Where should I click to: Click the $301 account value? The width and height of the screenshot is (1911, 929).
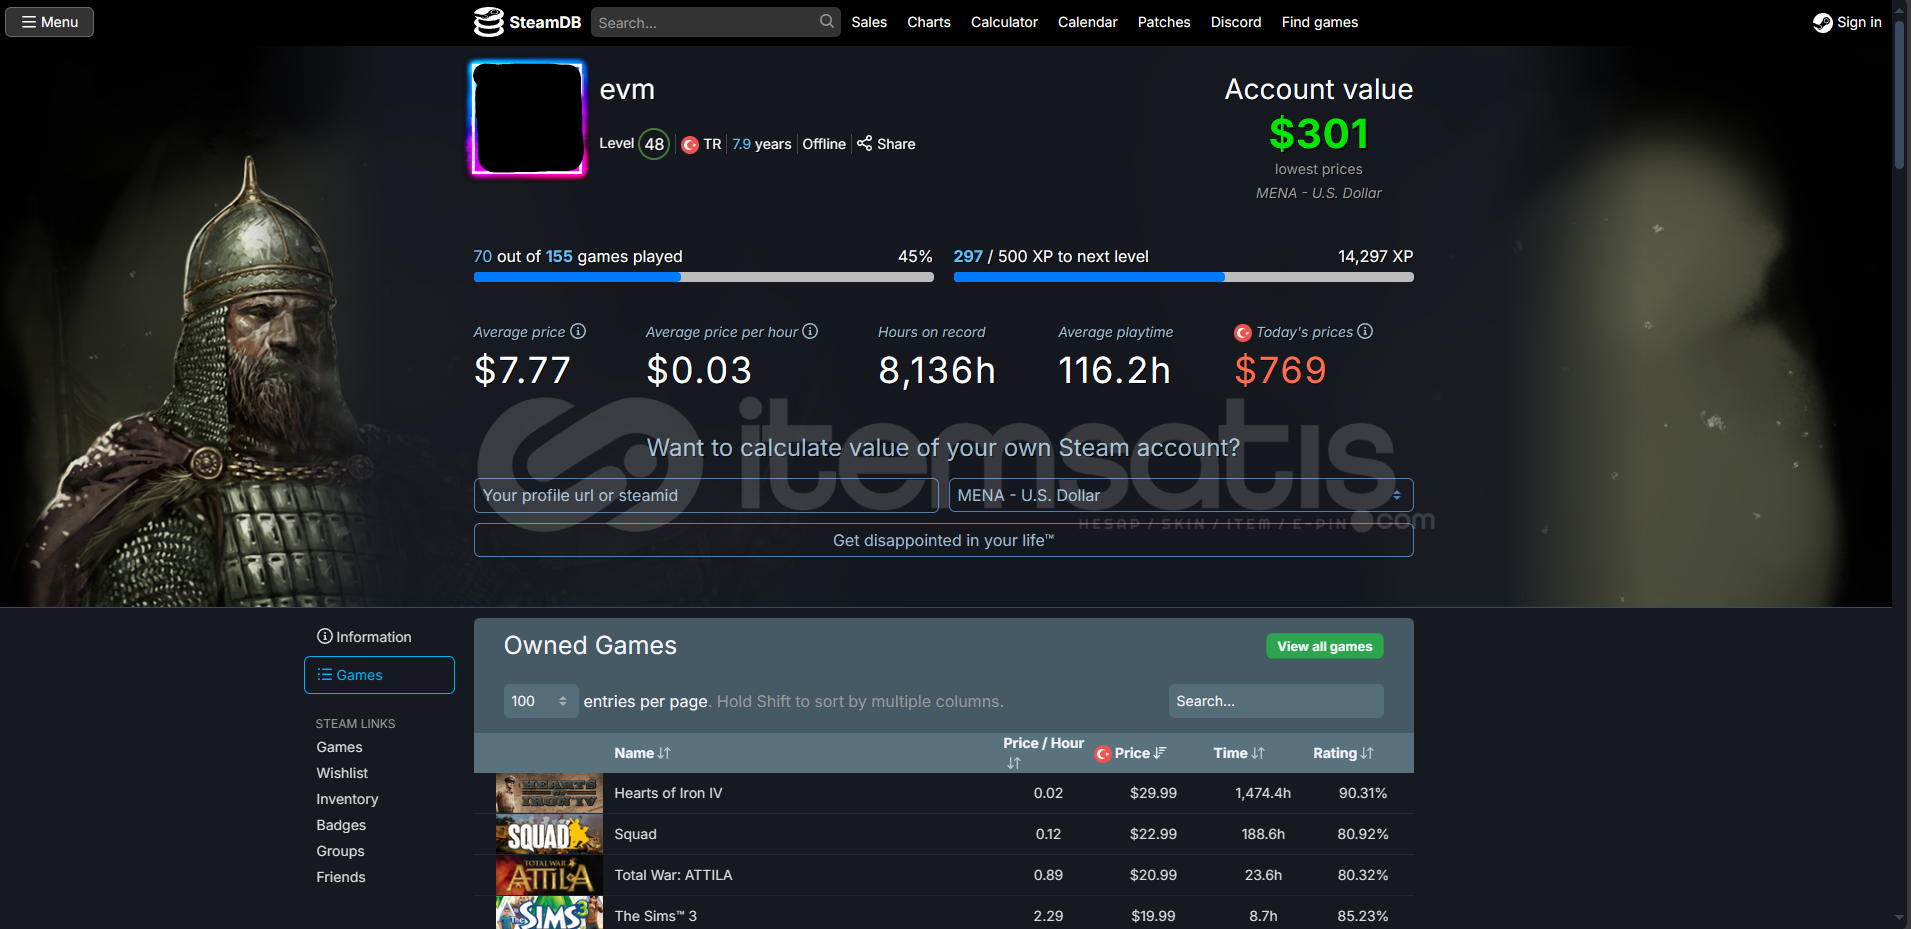click(x=1318, y=134)
